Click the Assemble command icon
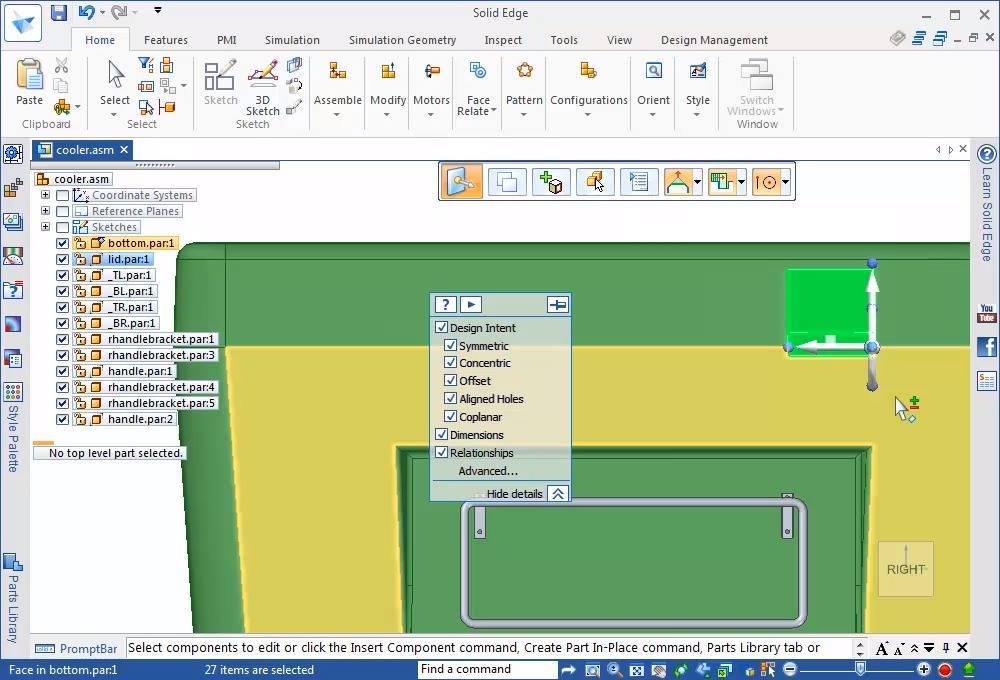The height and width of the screenshot is (680, 1000). coord(337,70)
